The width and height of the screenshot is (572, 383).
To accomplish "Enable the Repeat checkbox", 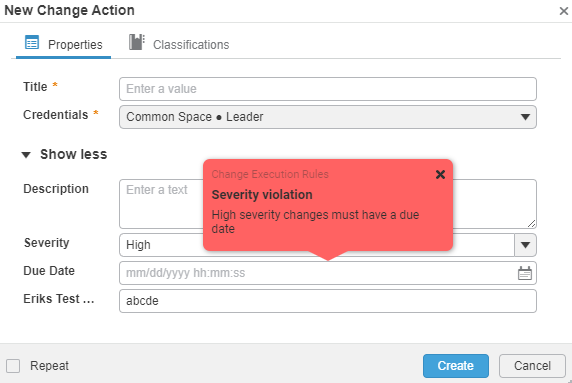I will point(13,366).
